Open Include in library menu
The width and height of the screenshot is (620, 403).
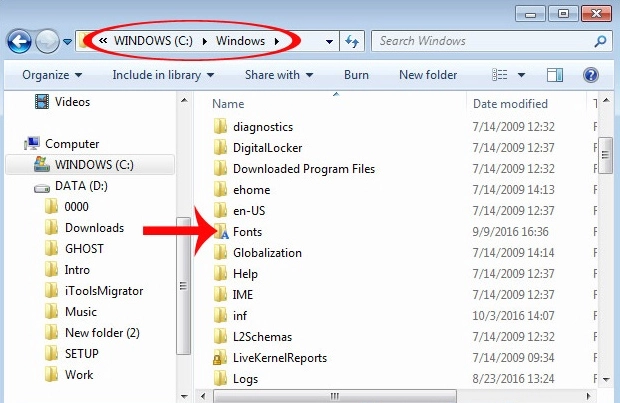pos(163,75)
